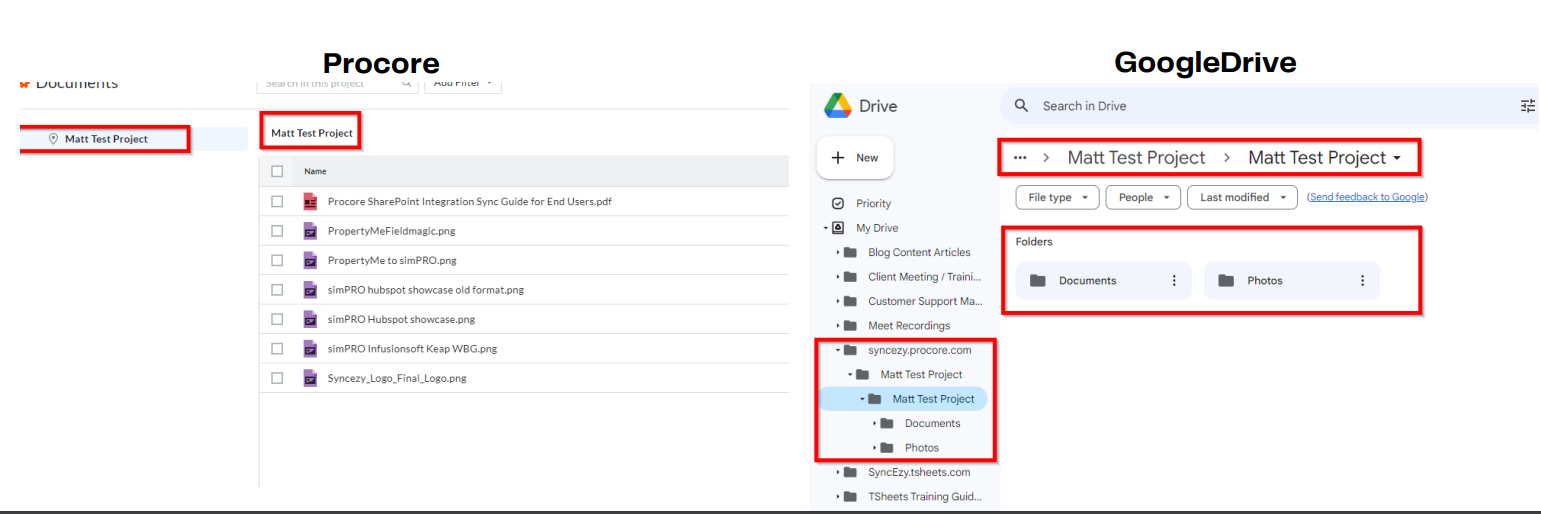Click Send feedback to Google link
Screen dimensions: 1541x514
coord(1367,197)
